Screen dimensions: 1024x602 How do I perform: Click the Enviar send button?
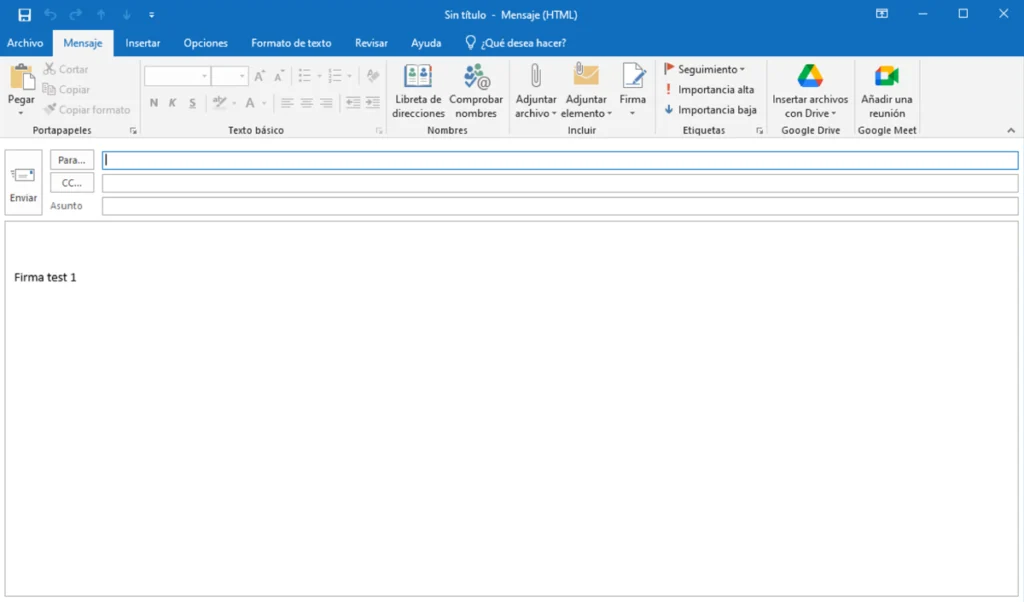coord(23,183)
